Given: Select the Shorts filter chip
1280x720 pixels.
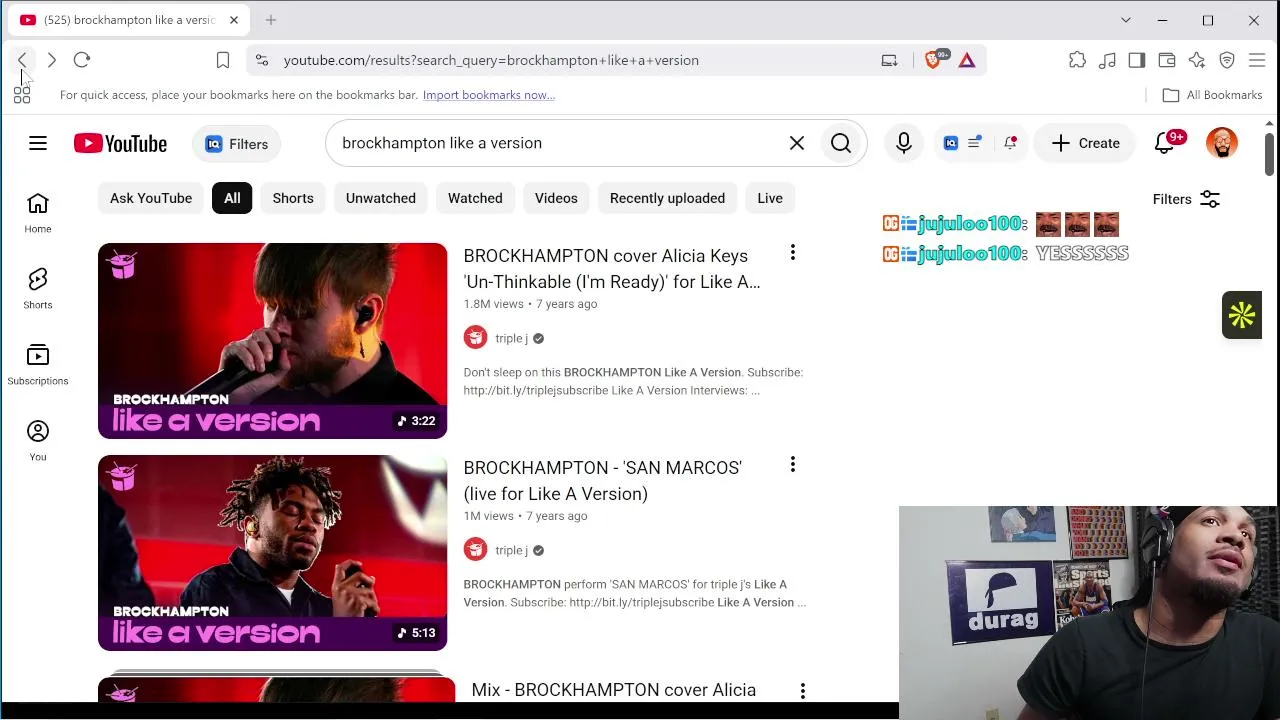Looking at the screenshot, I should [293, 198].
